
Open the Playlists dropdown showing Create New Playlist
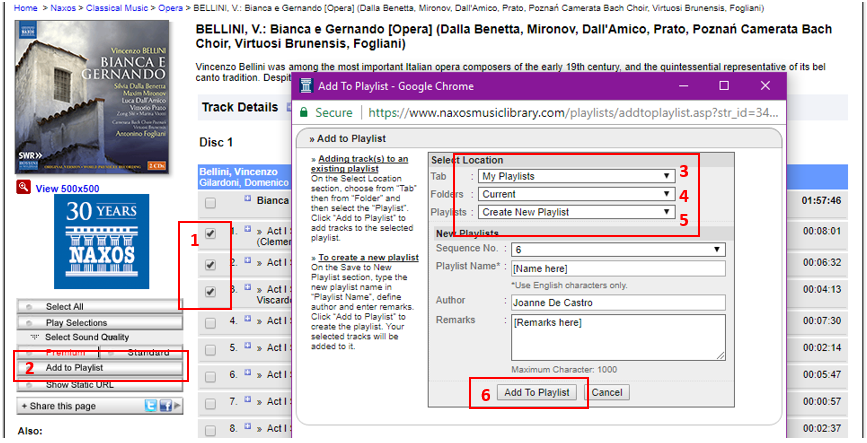coord(576,212)
